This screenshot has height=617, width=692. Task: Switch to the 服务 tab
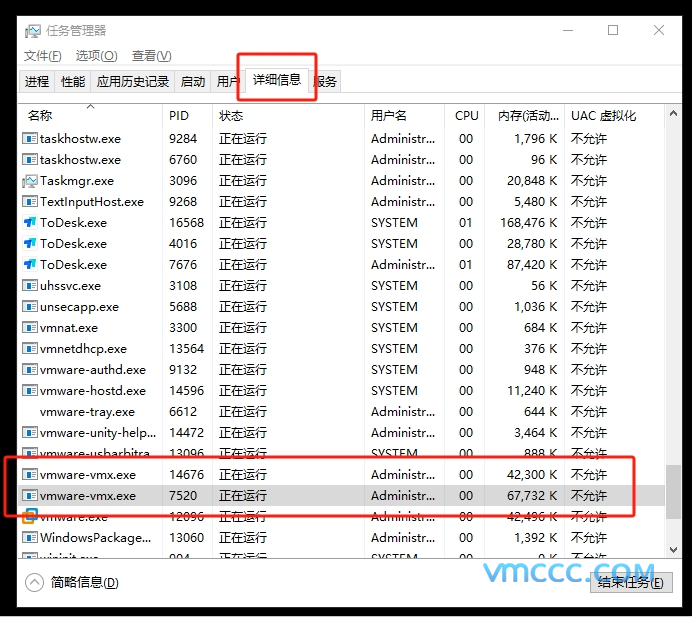[x=326, y=82]
